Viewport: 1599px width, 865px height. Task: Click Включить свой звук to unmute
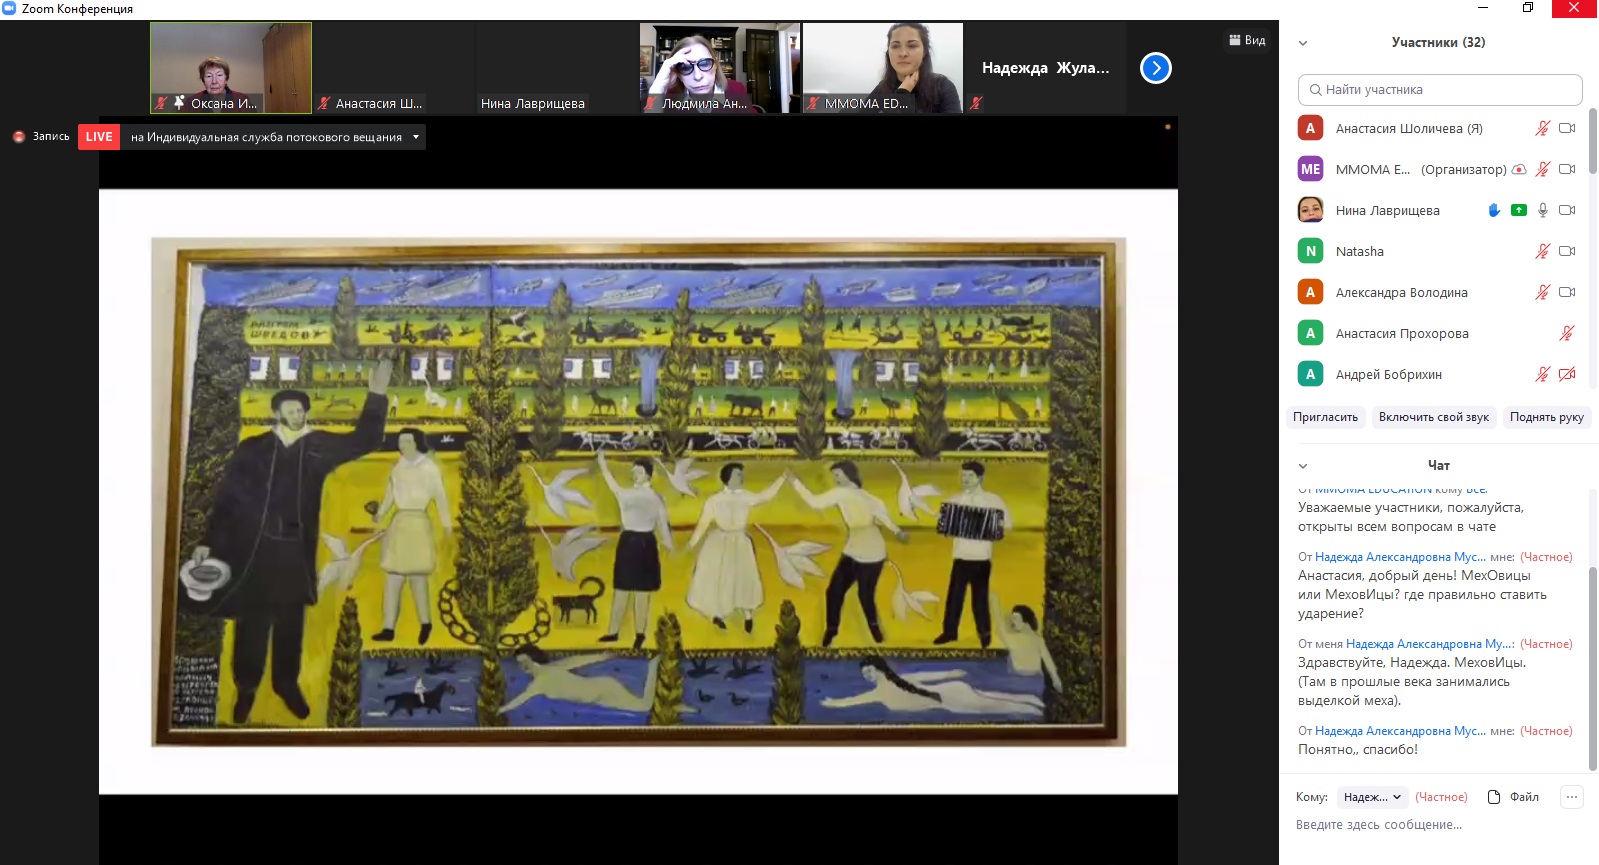tap(1433, 417)
